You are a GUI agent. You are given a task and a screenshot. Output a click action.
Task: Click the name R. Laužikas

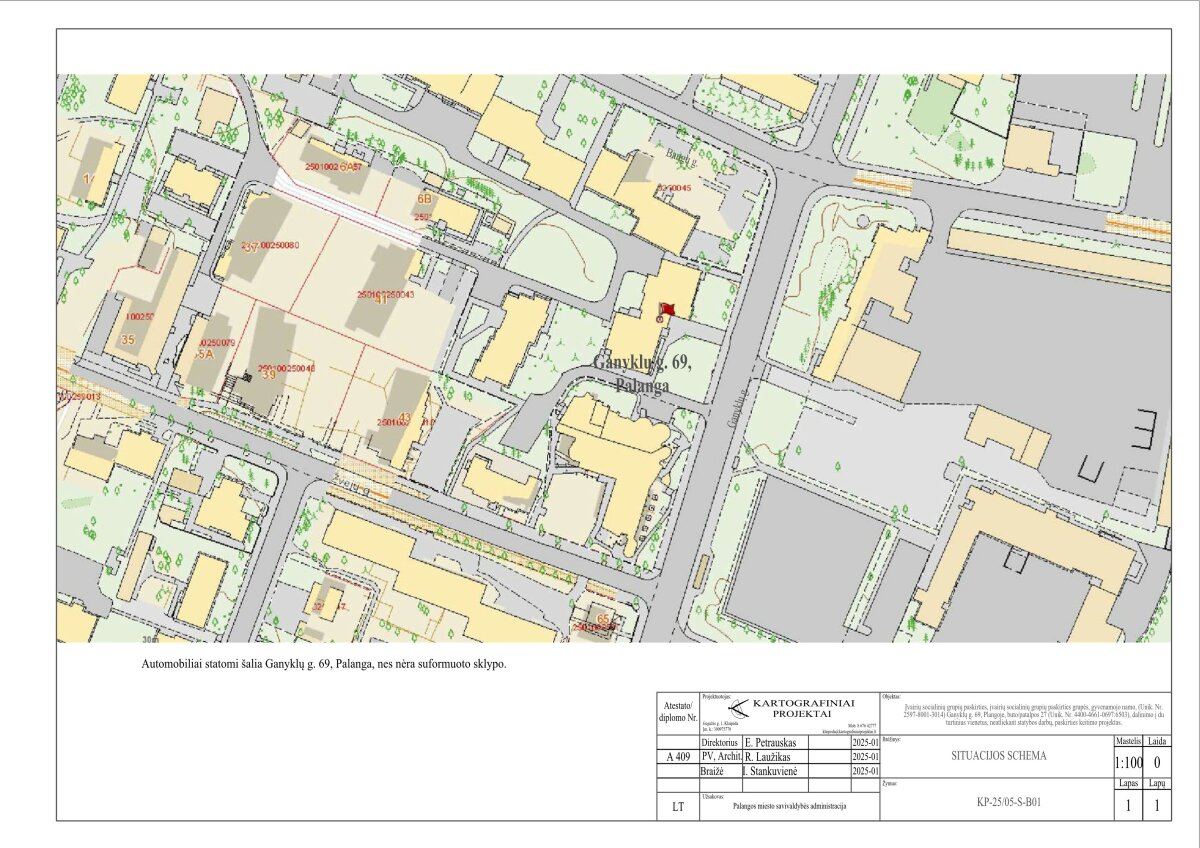click(777, 758)
